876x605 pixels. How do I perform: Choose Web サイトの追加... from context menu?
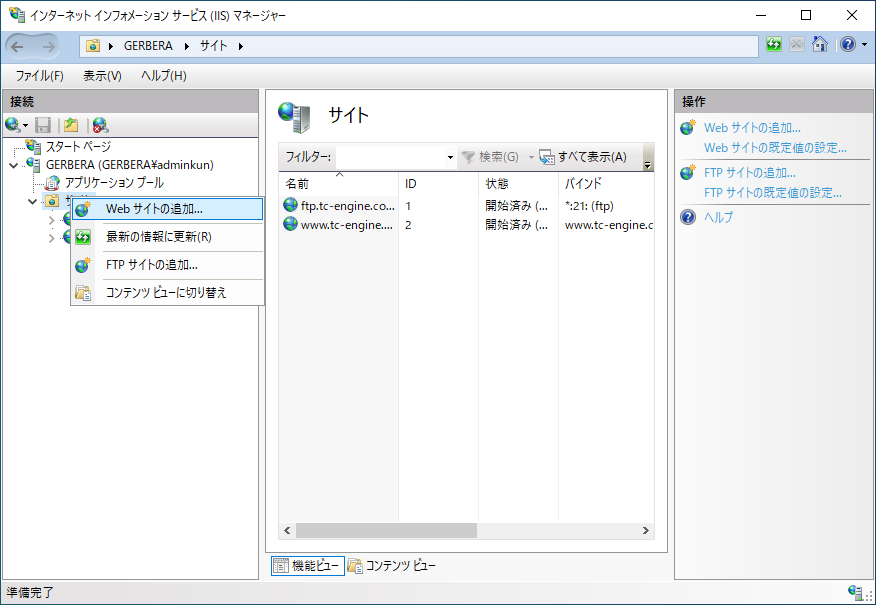pos(167,209)
